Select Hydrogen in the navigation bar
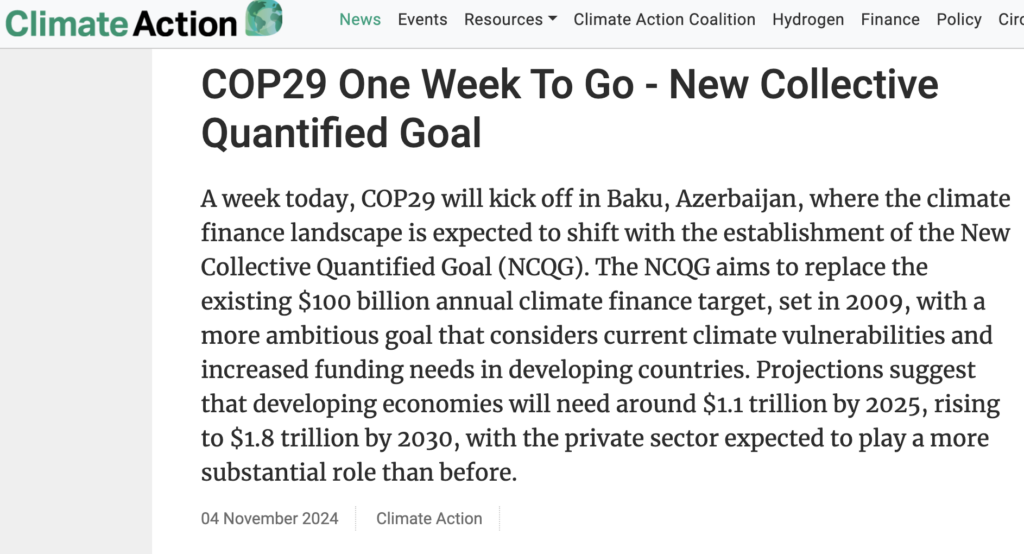This screenshot has width=1024, height=554. click(x=808, y=20)
